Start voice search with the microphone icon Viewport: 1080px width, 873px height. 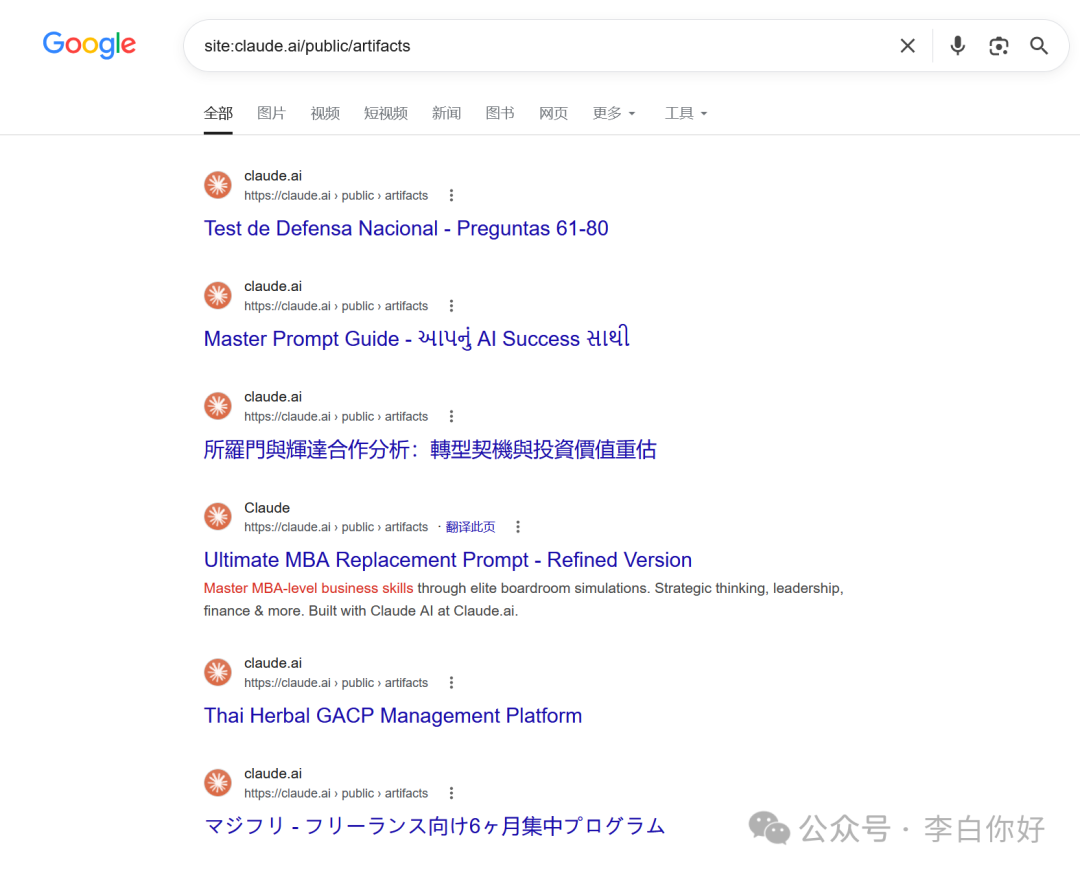957,45
